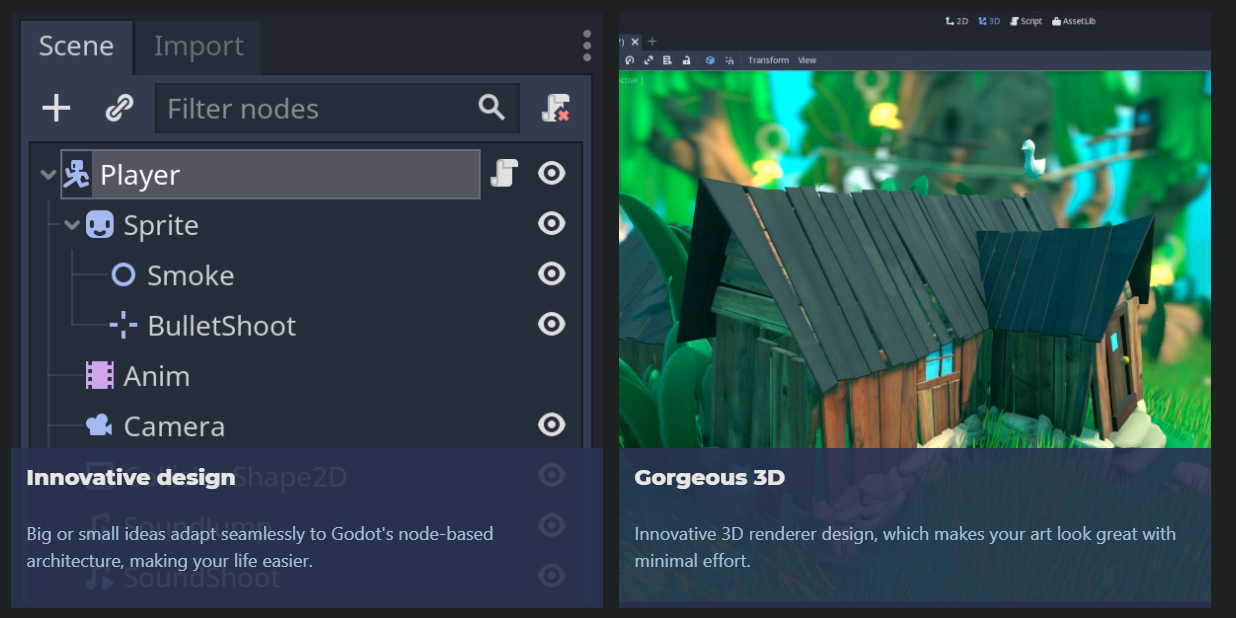Instance a child scene using the chain icon
Viewport: 1236px width, 618px height.
[x=119, y=108]
